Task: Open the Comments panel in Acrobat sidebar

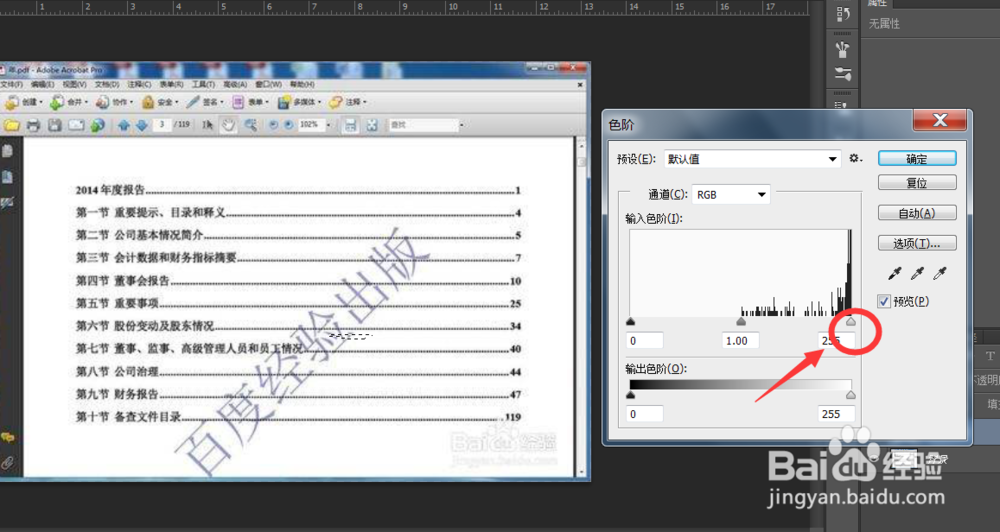Action: coord(8,438)
